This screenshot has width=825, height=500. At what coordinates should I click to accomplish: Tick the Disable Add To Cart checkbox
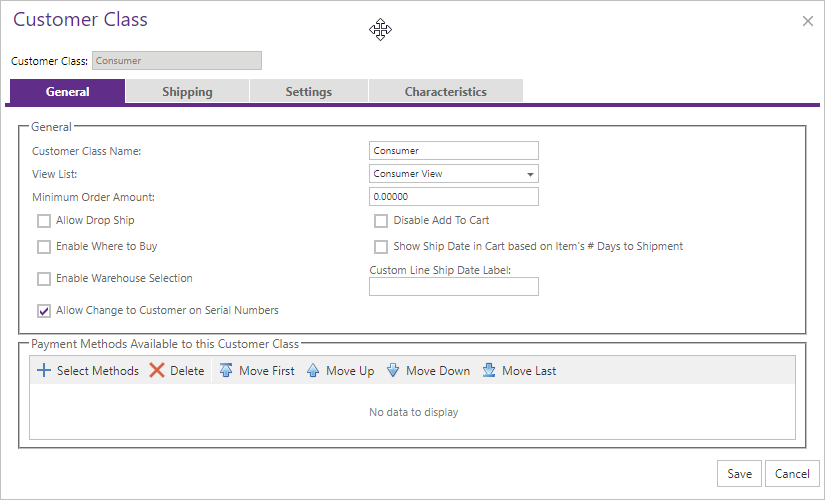(381, 221)
